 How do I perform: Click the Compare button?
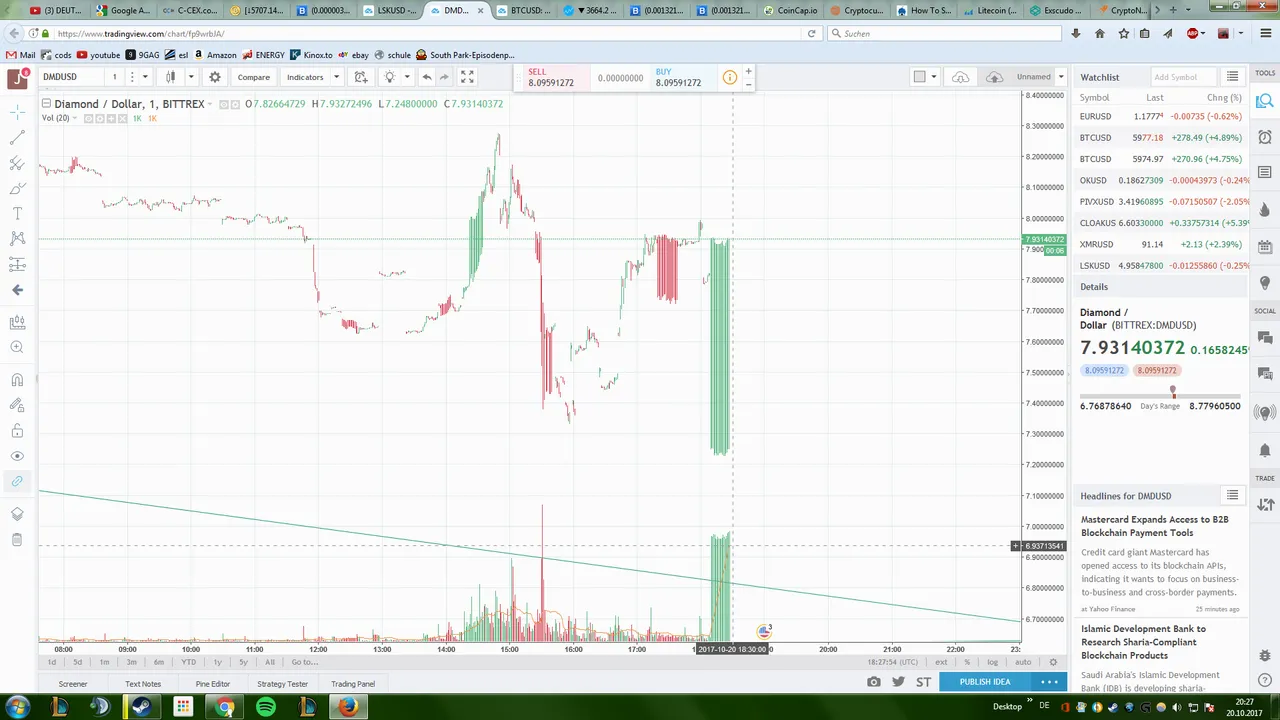pyautogui.click(x=254, y=77)
